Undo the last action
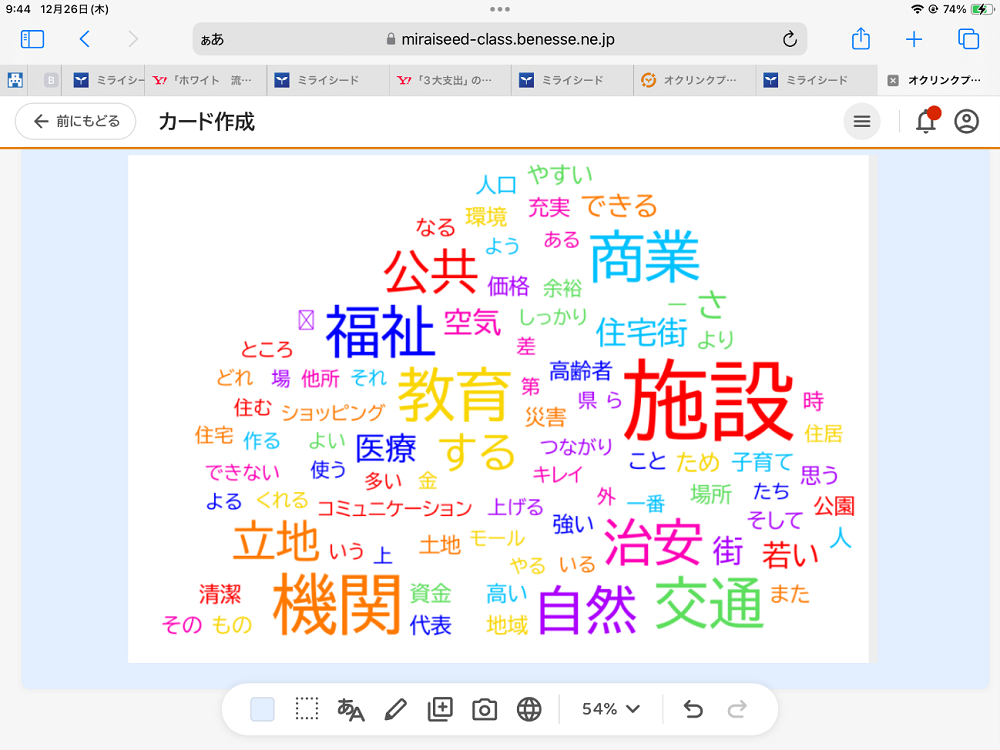Screen dimensions: 1000x750 point(693,709)
